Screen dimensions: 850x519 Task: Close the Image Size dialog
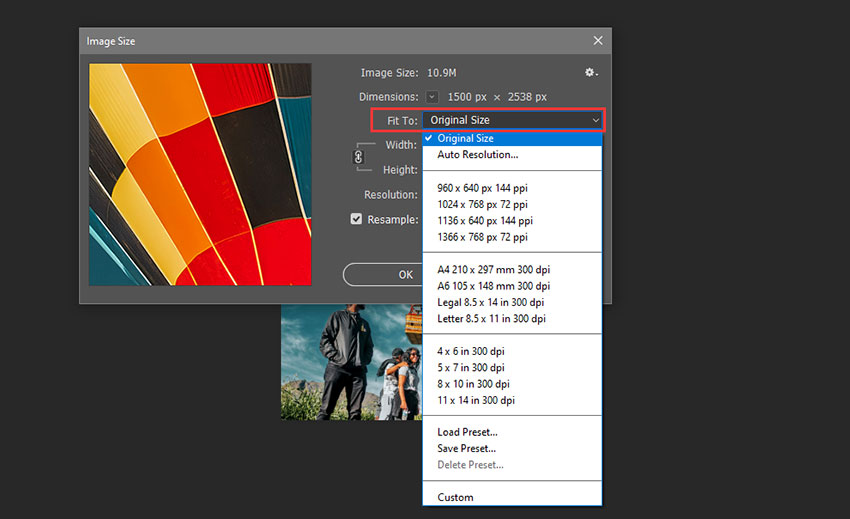click(x=598, y=41)
